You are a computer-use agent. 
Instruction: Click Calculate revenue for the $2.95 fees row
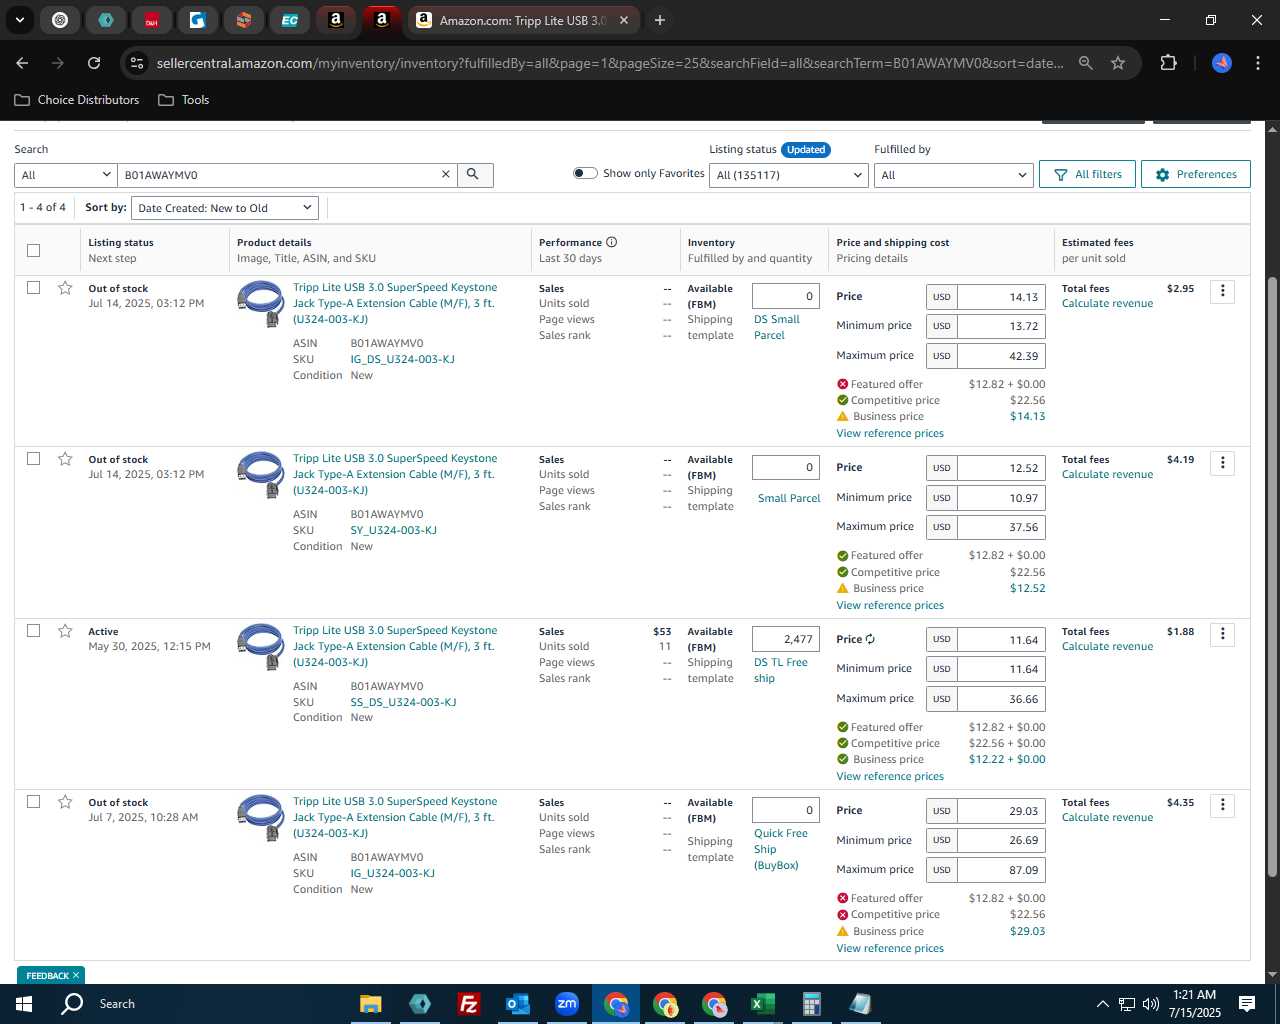point(1107,303)
